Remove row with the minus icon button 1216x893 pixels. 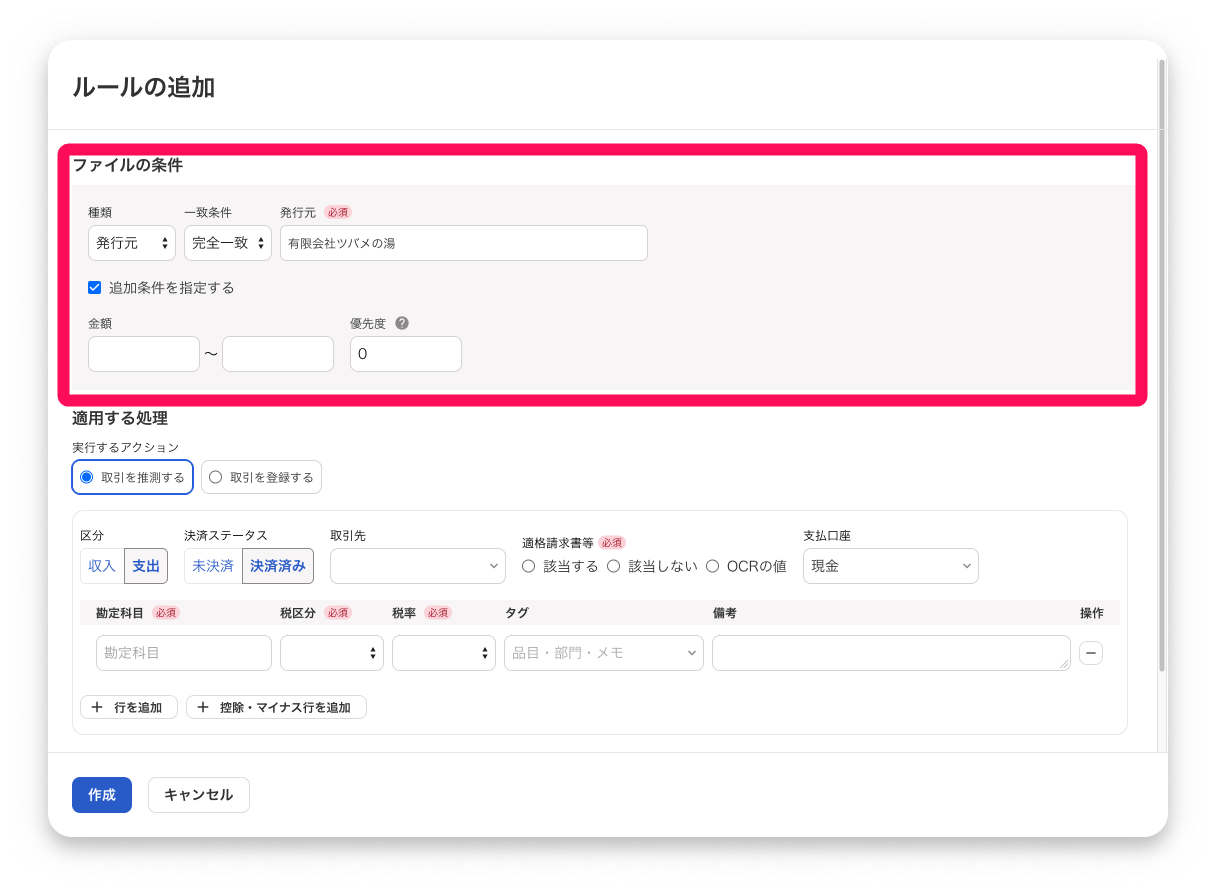click(1091, 653)
